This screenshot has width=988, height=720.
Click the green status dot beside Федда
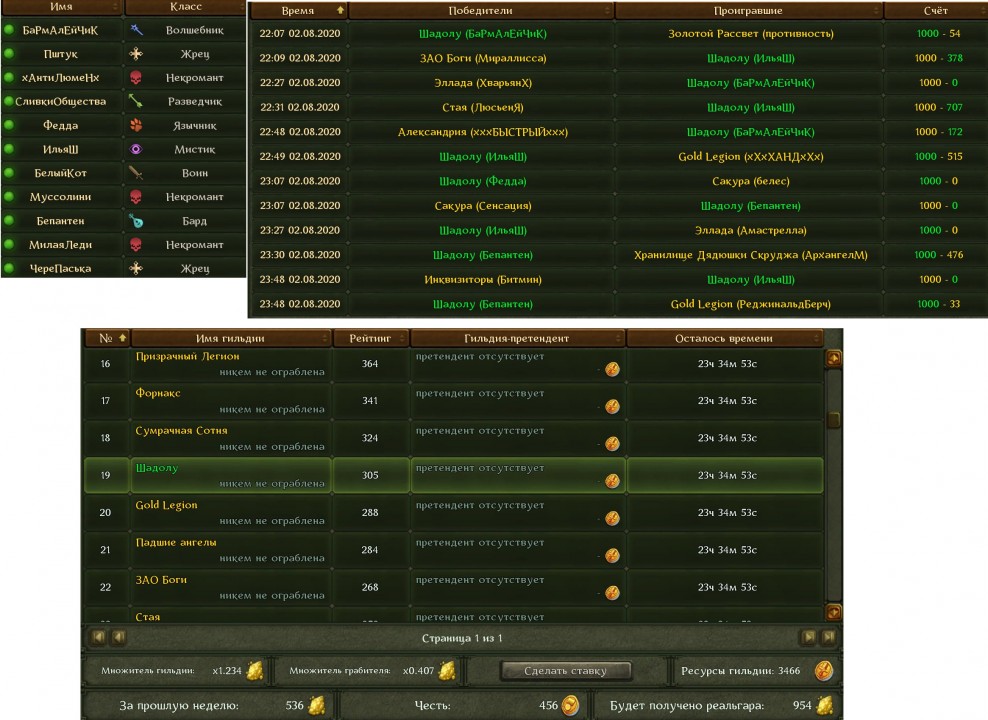[x=9, y=126]
